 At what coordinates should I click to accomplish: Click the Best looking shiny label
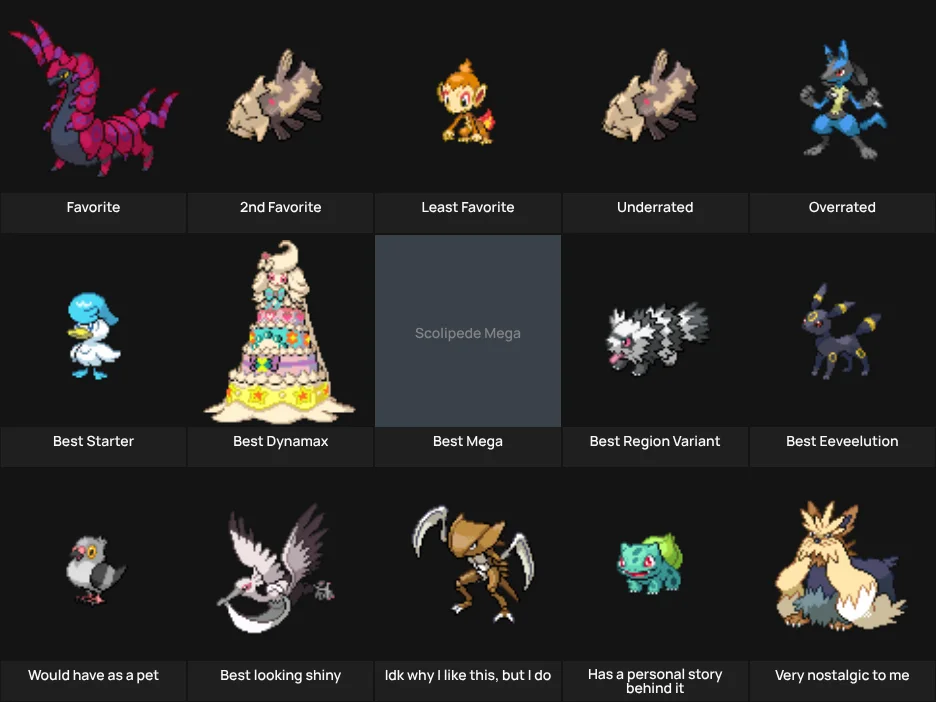[x=281, y=675]
